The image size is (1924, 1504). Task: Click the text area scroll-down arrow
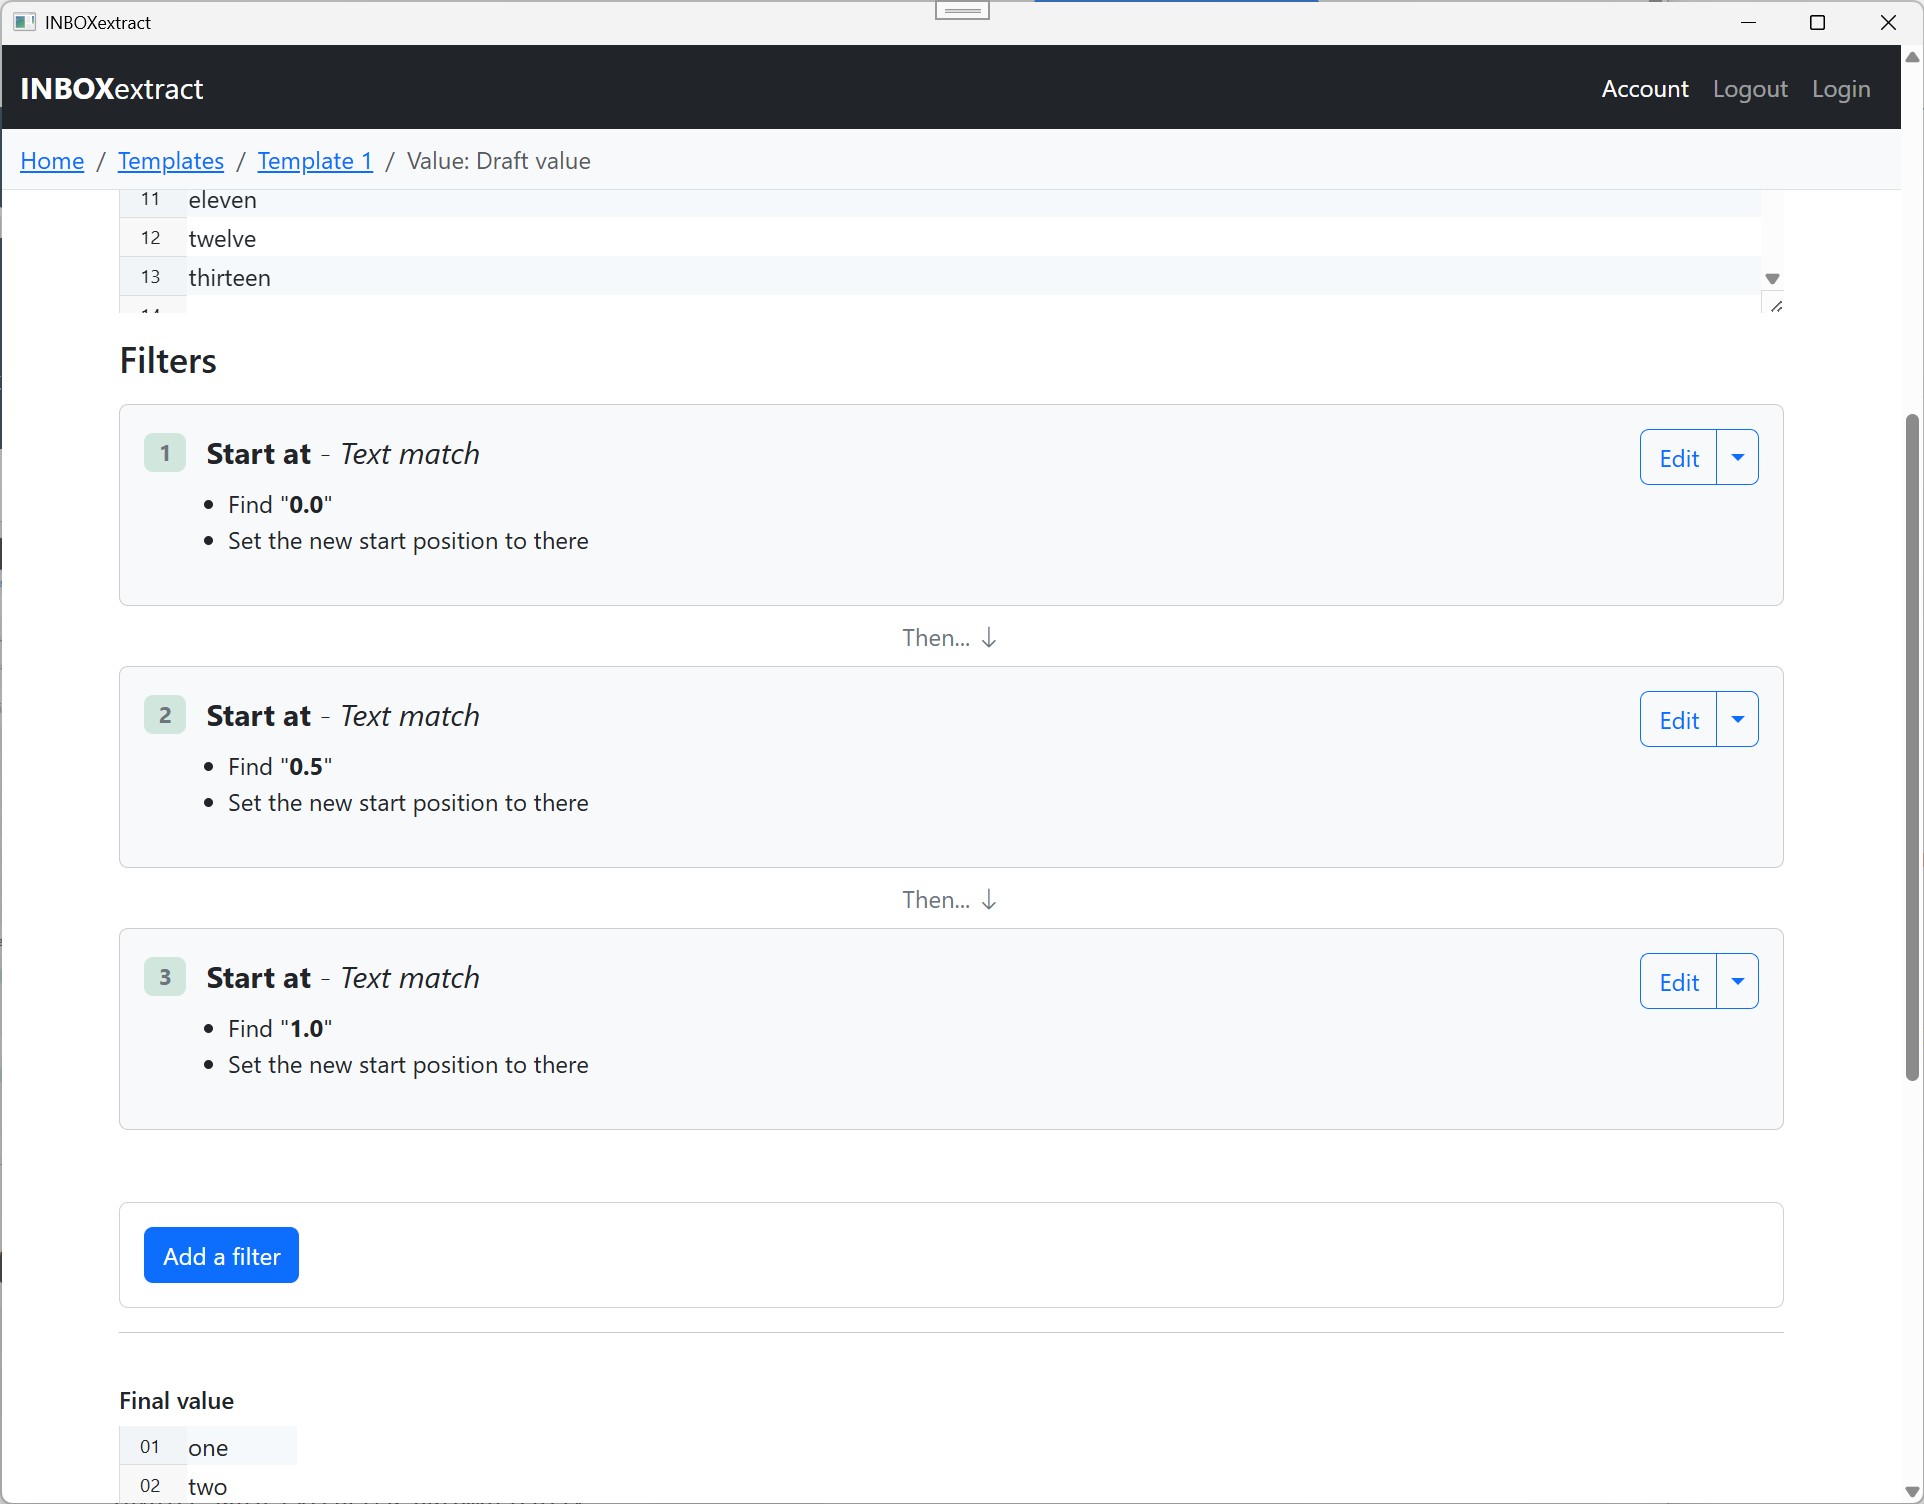point(1772,279)
